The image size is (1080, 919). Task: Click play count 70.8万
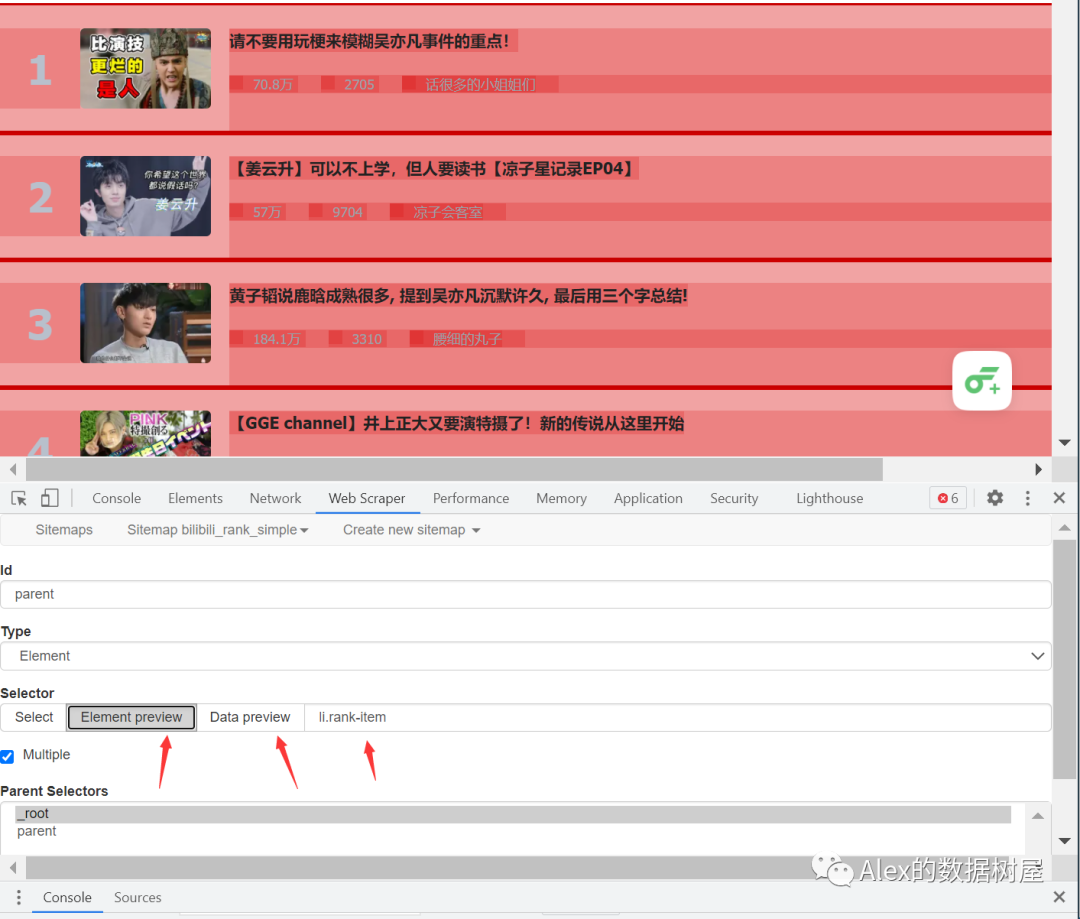tap(273, 84)
